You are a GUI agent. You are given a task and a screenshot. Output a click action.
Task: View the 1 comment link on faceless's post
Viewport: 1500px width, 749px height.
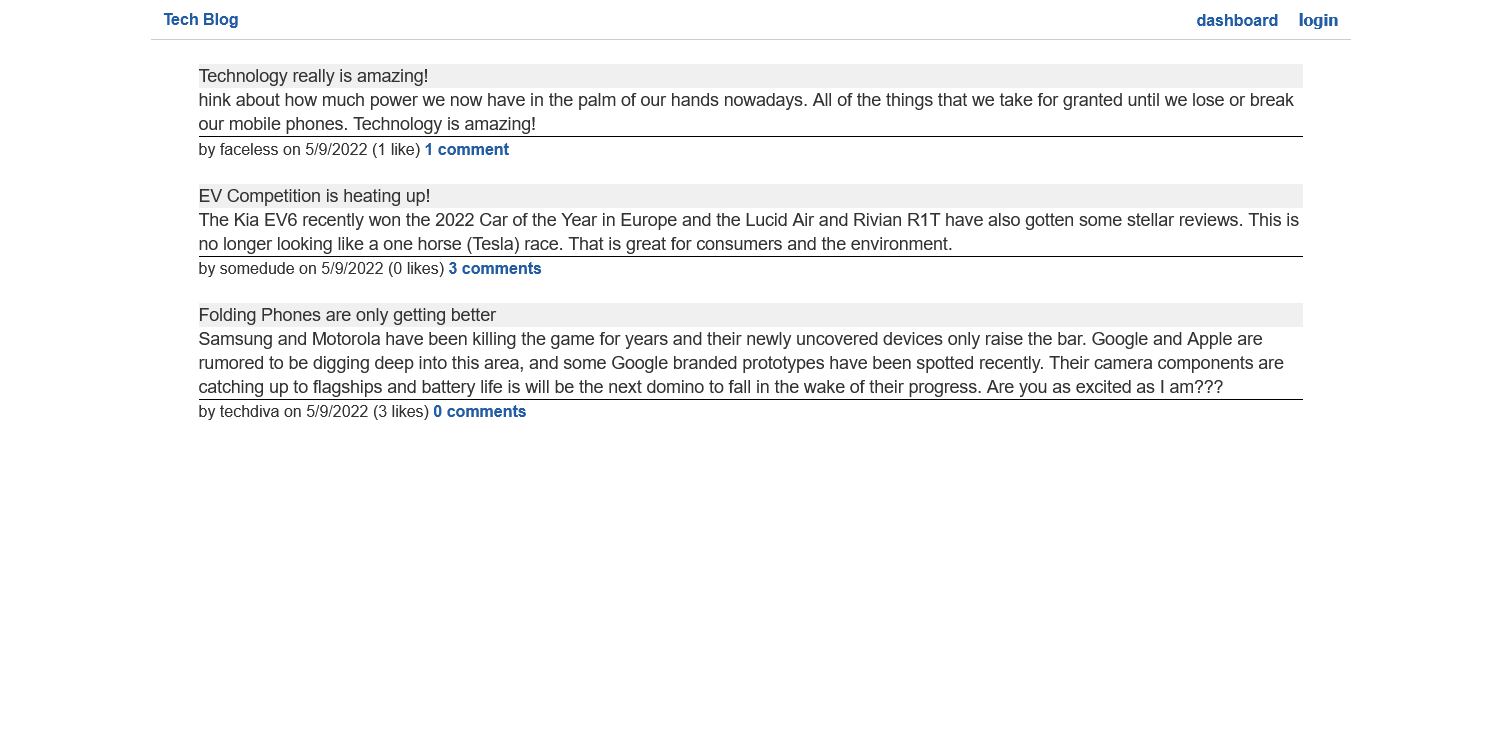[467, 150]
